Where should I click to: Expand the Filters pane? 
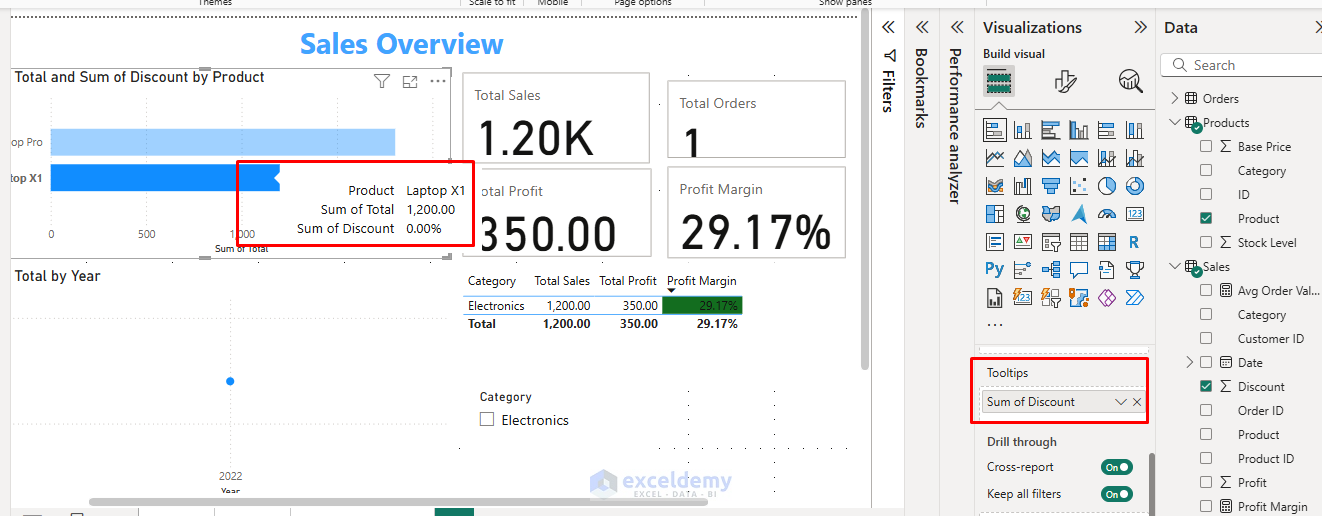[x=888, y=28]
